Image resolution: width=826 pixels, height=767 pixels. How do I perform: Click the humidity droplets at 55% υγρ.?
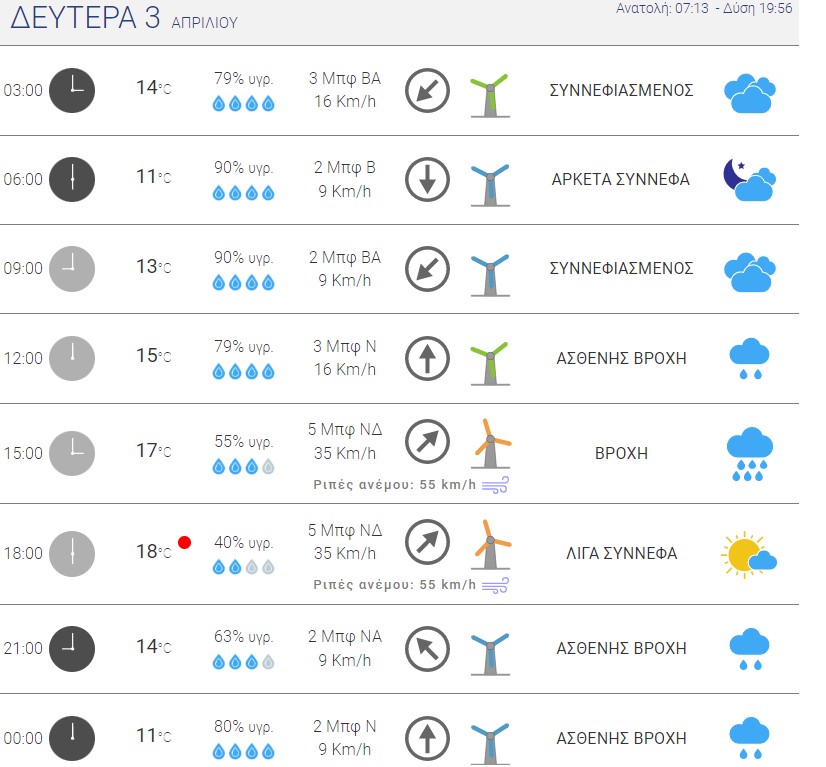[x=243, y=466]
